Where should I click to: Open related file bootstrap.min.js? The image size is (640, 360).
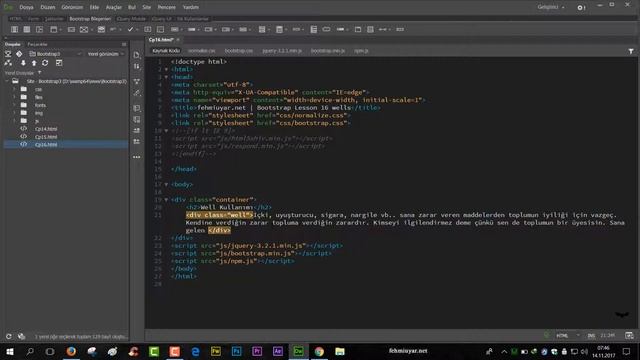[x=328, y=51]
